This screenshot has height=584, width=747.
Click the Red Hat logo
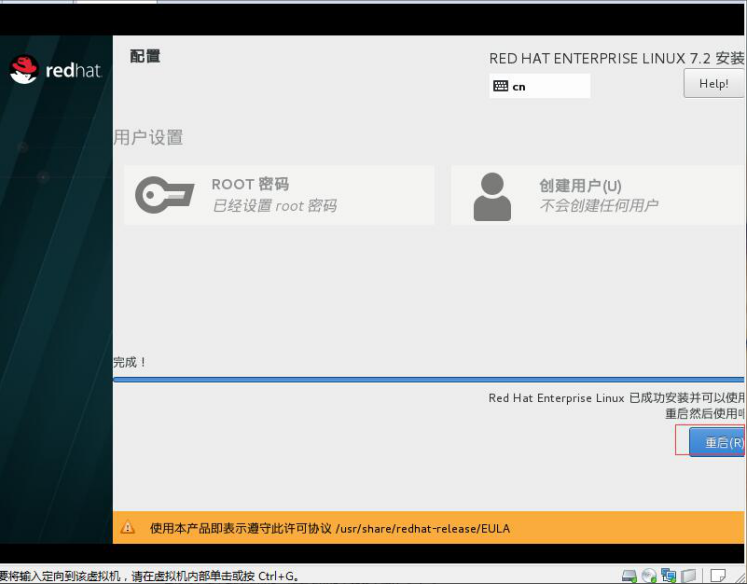point(55,70)
